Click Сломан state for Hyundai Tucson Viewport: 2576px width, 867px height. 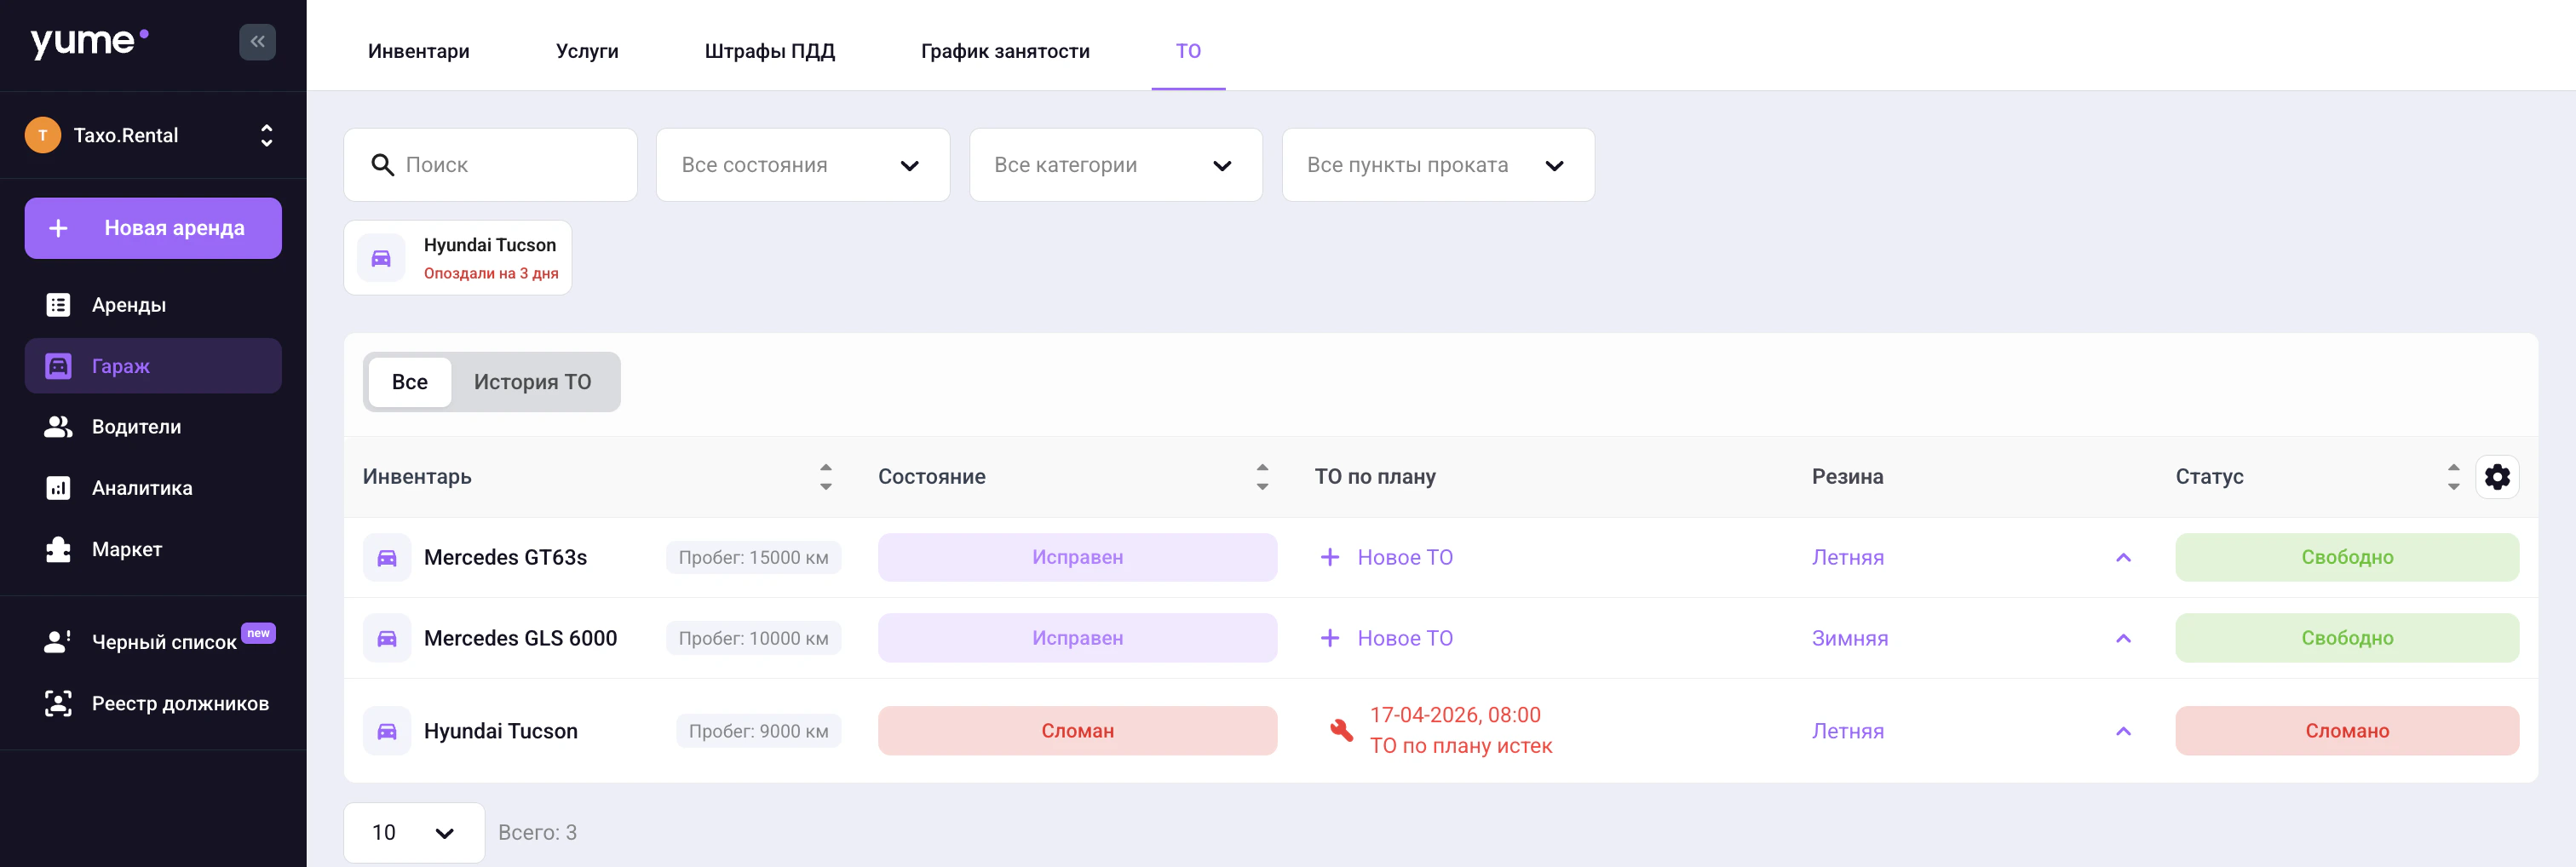(1077, 731)
